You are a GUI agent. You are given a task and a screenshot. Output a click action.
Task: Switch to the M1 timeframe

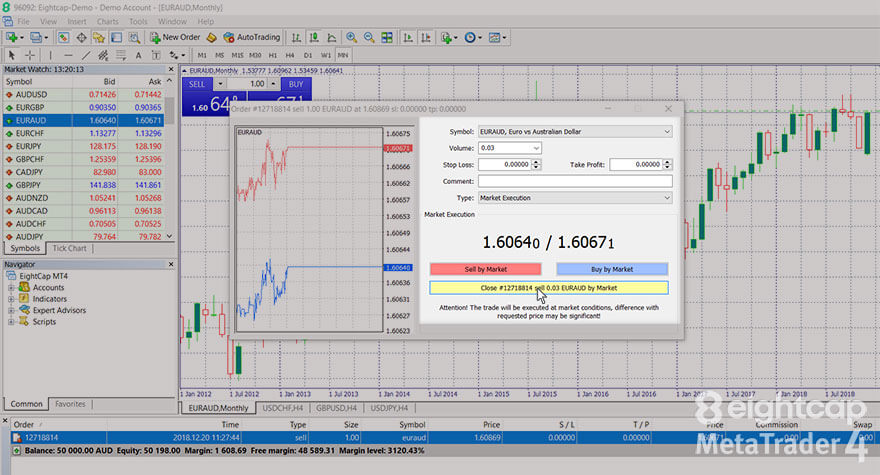click(x=202, y=55)
